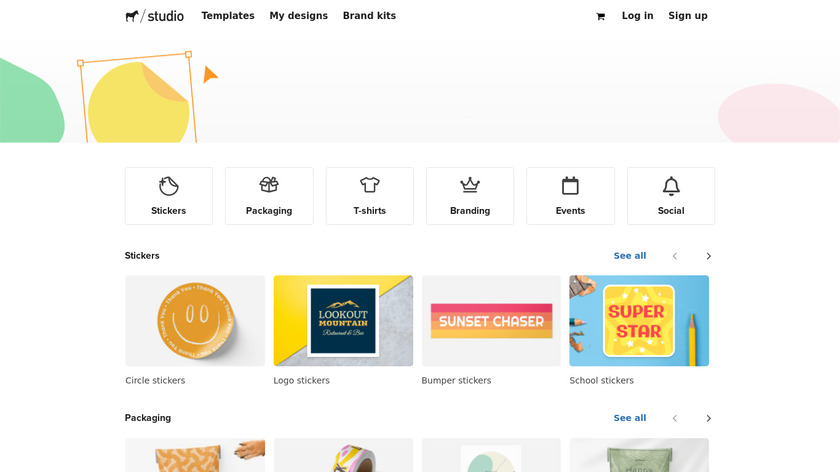
Task: Open the shopping cart
Action: [x=600, y=16]
